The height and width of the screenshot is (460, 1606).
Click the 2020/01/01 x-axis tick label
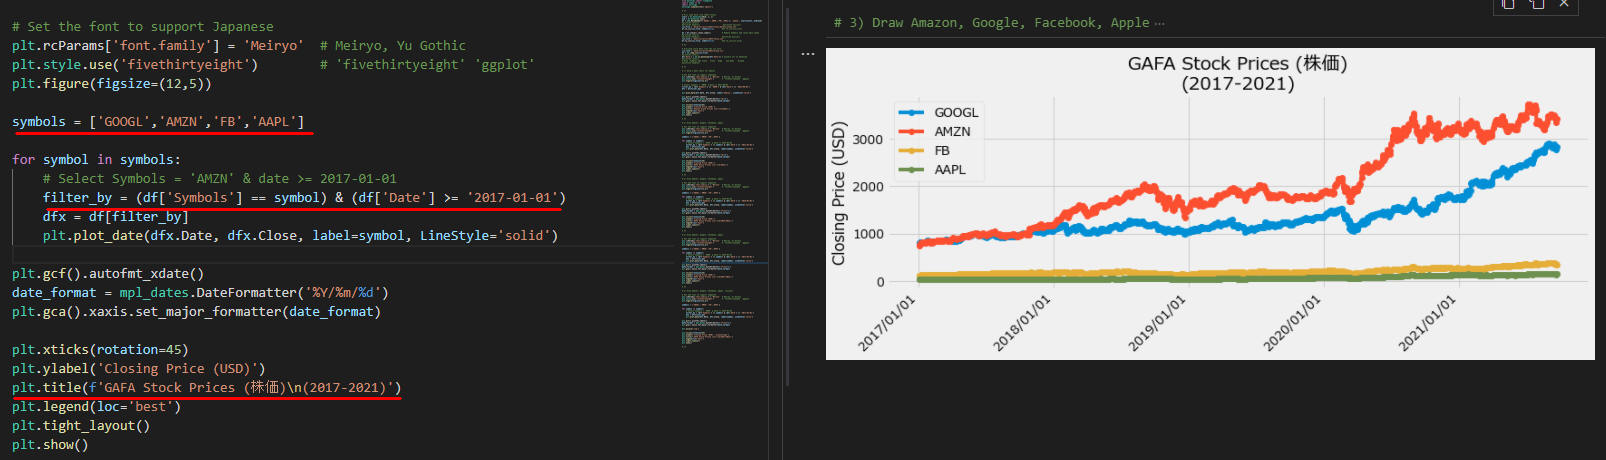coord(1291,323)
